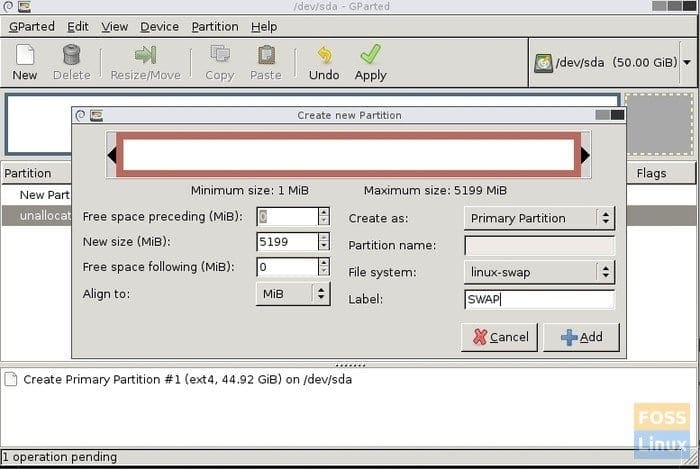The width and height of the screenshot is (700, 469).
Task: Click the '1 operation pending' status text
Action: (x=60, y=457)
